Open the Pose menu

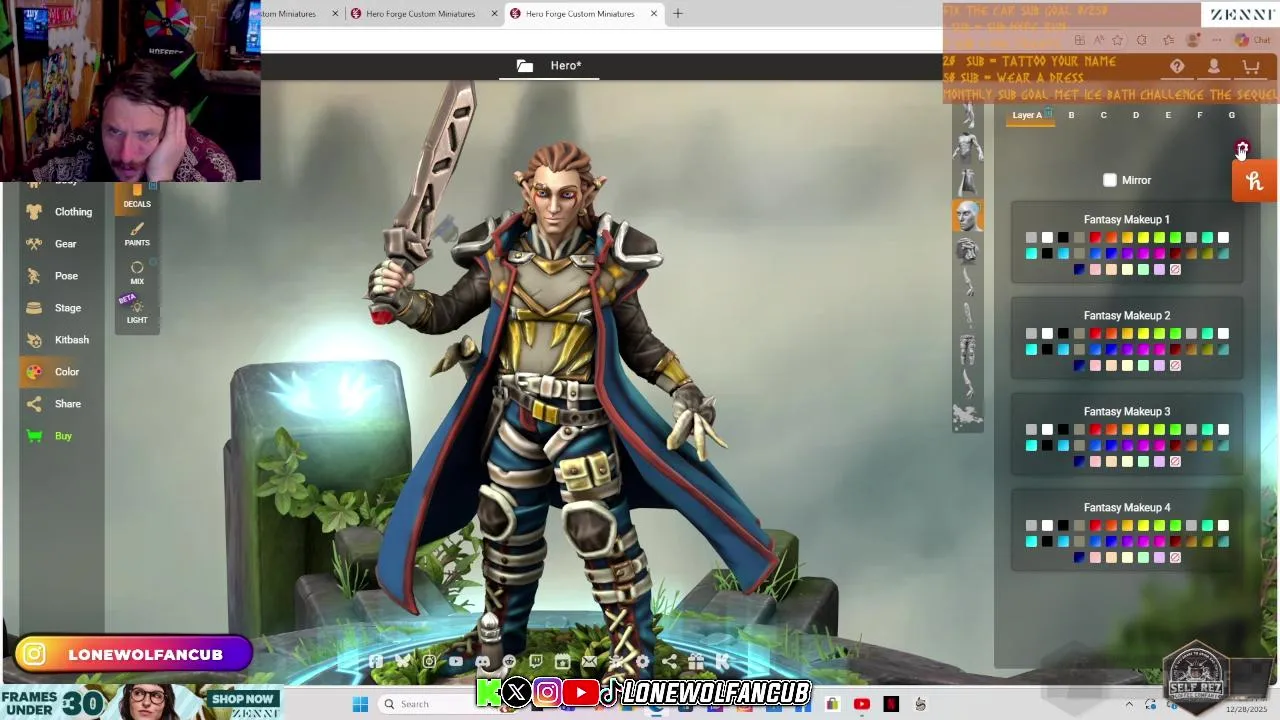[61, 276]
